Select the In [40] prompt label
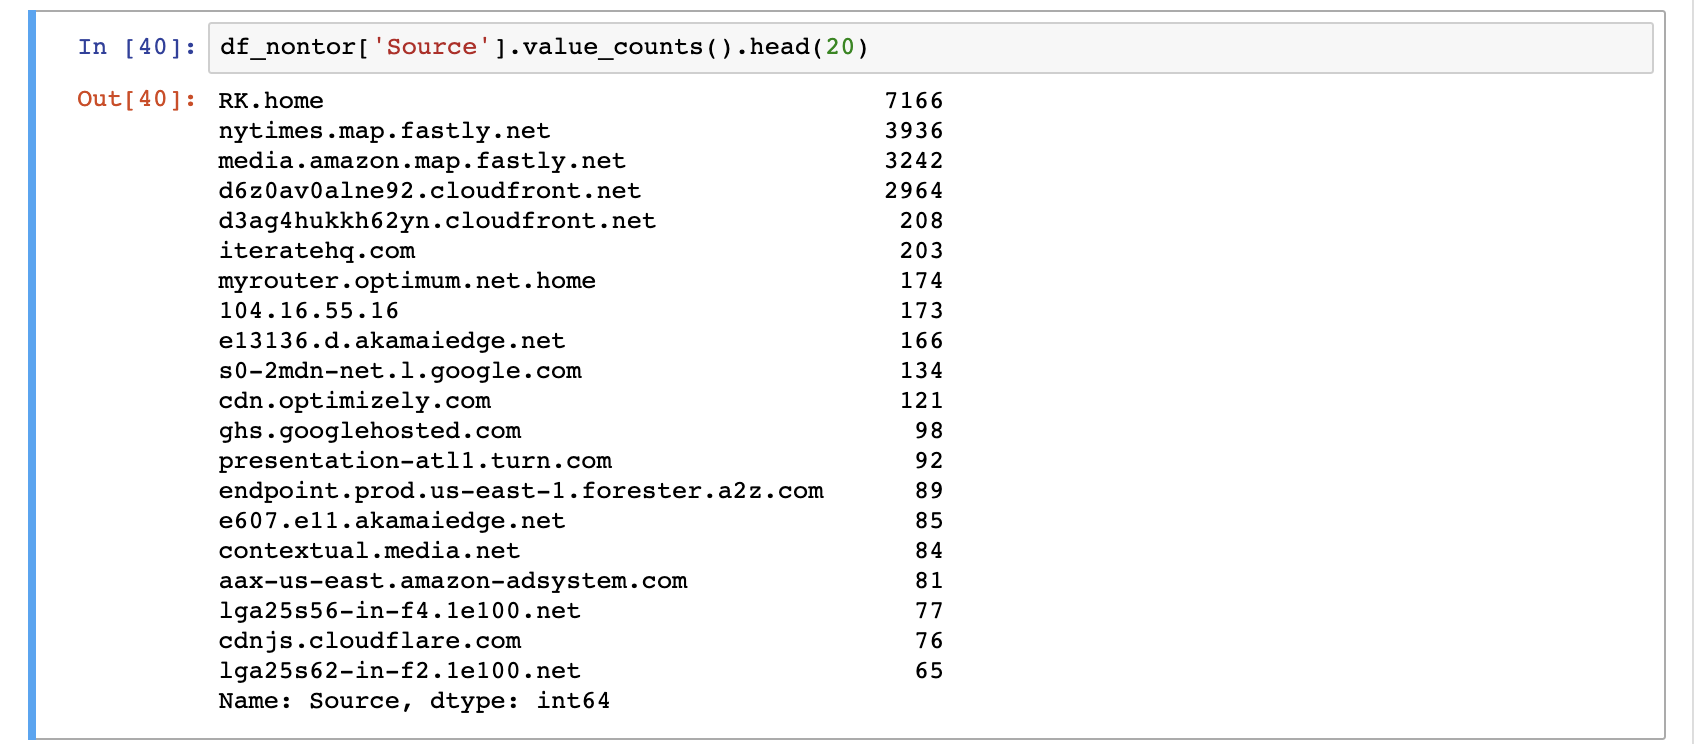 (137, 47)
